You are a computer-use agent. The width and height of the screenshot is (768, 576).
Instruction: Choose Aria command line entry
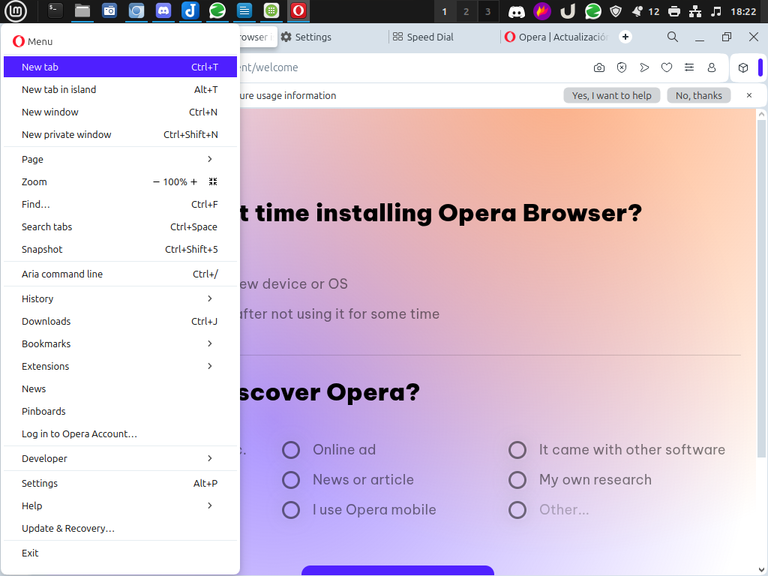point(120,274)
